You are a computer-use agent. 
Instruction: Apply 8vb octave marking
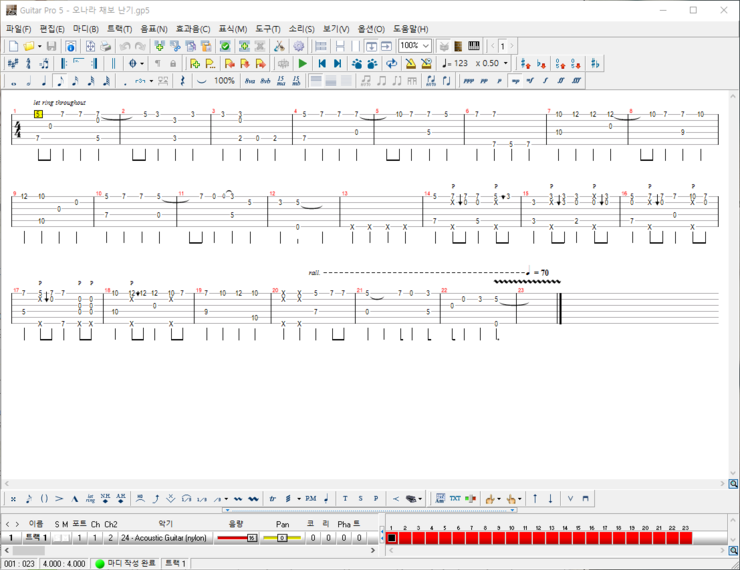265,81
